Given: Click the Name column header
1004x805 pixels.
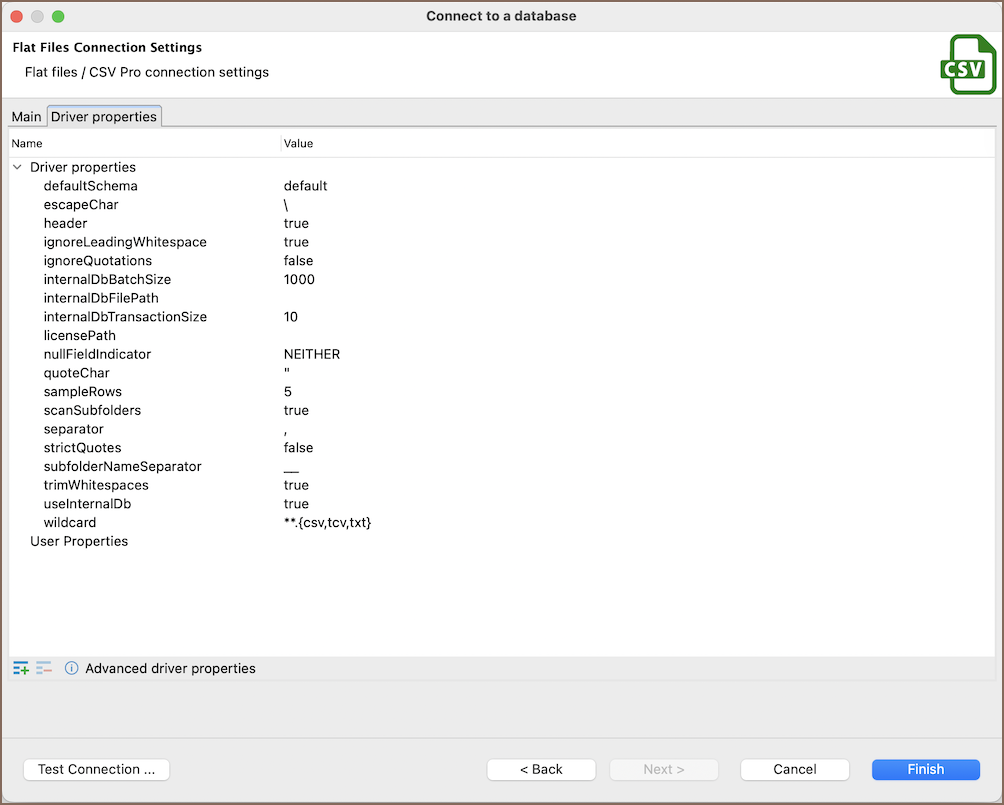Looking at the screenshot, I should (x=27, y=143).
